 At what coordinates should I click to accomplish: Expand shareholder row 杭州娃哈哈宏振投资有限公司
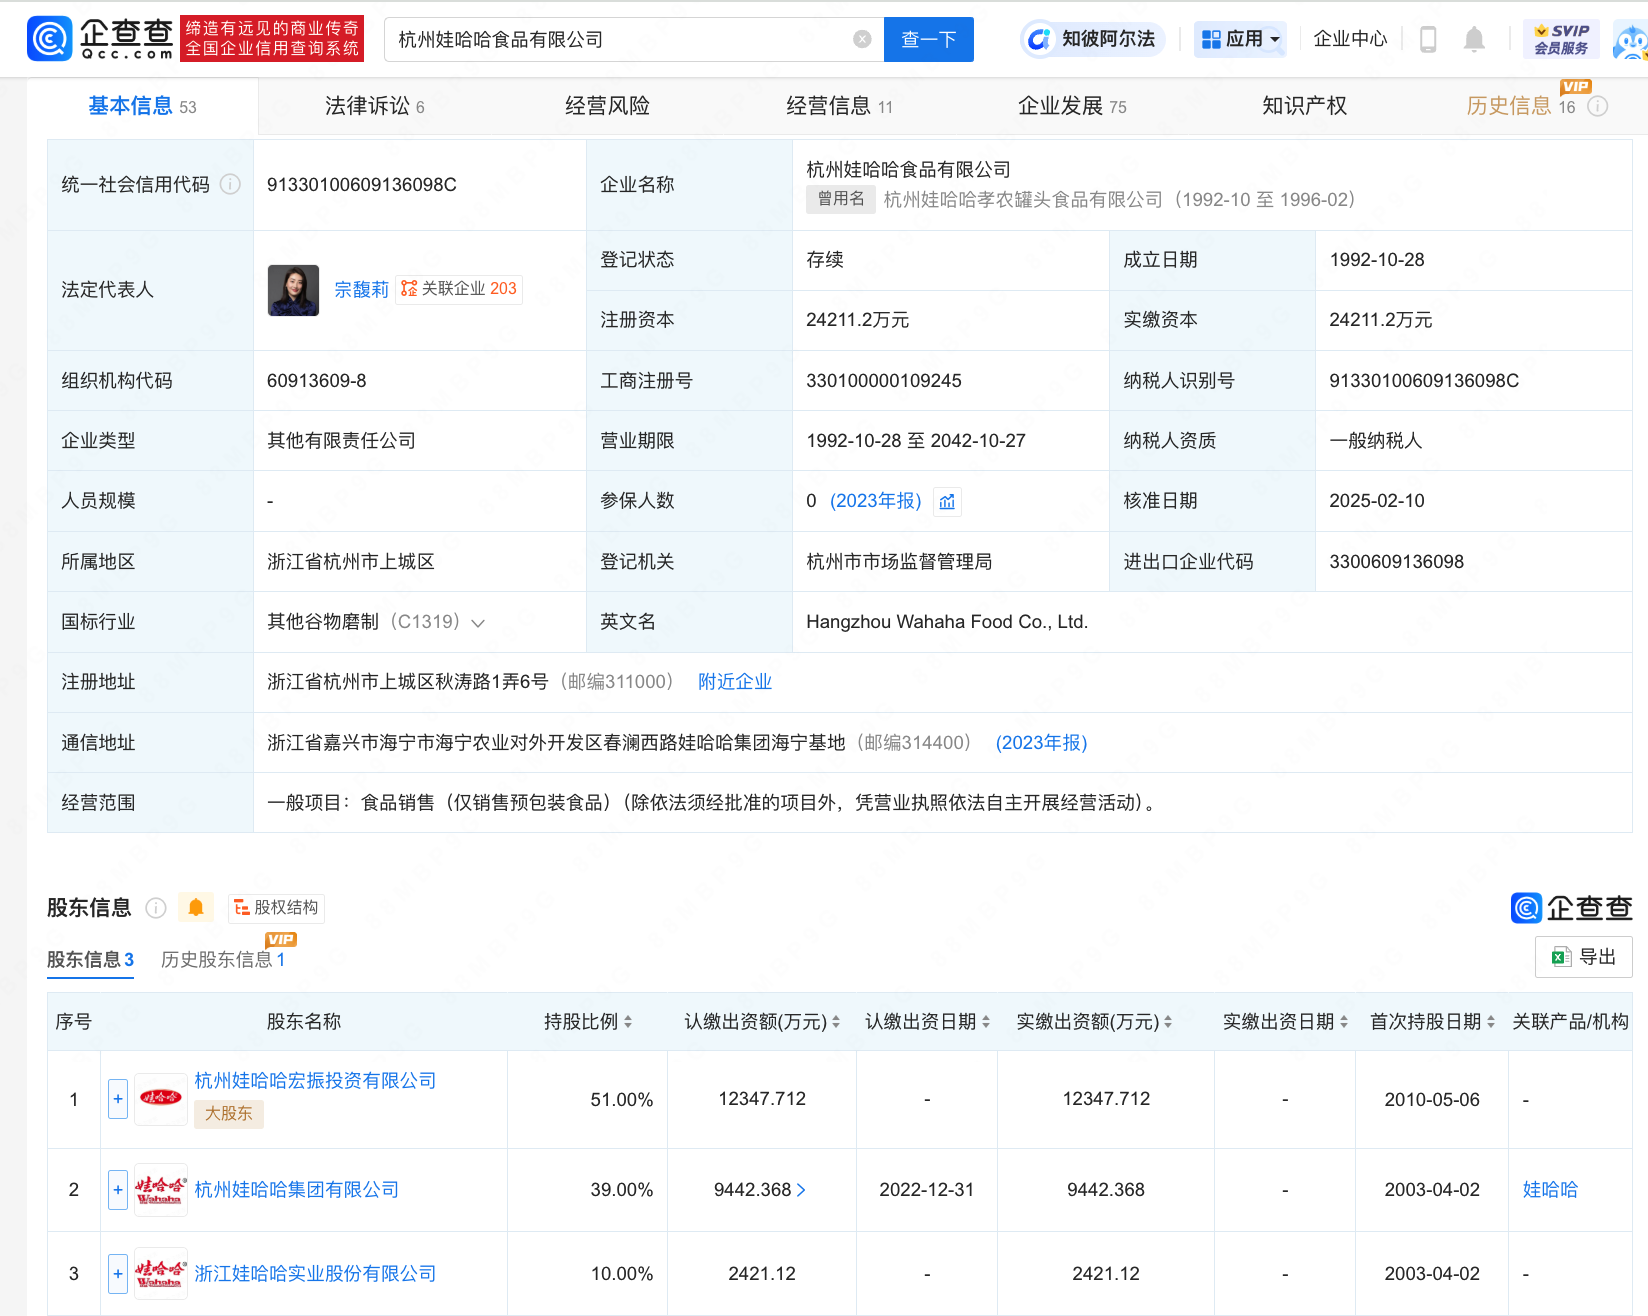[118, 1099]
